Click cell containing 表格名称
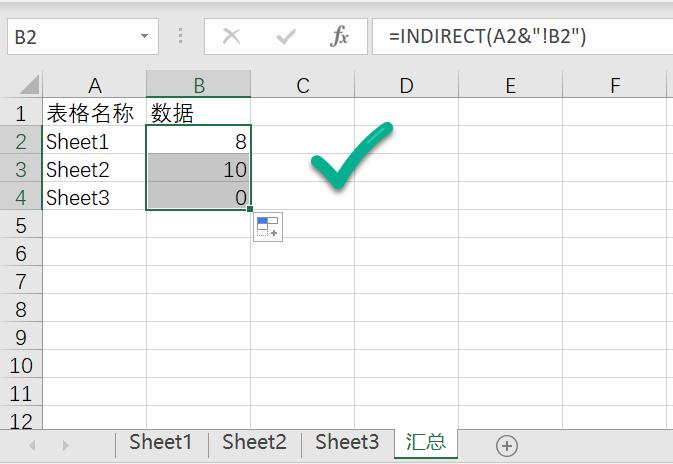This screenshot has width=673, height=464. click(x=94, y=113)
